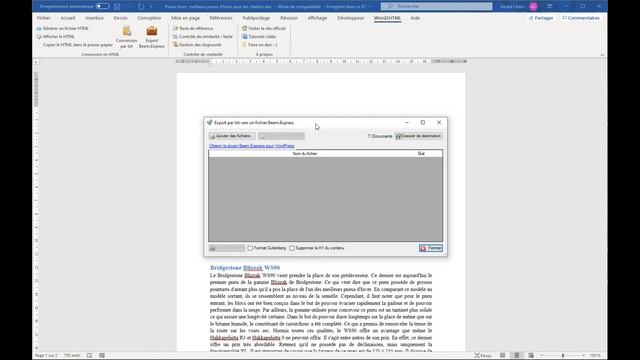Click the export dialog's title icon
The image size is (640, 360).
pos(209,122)
